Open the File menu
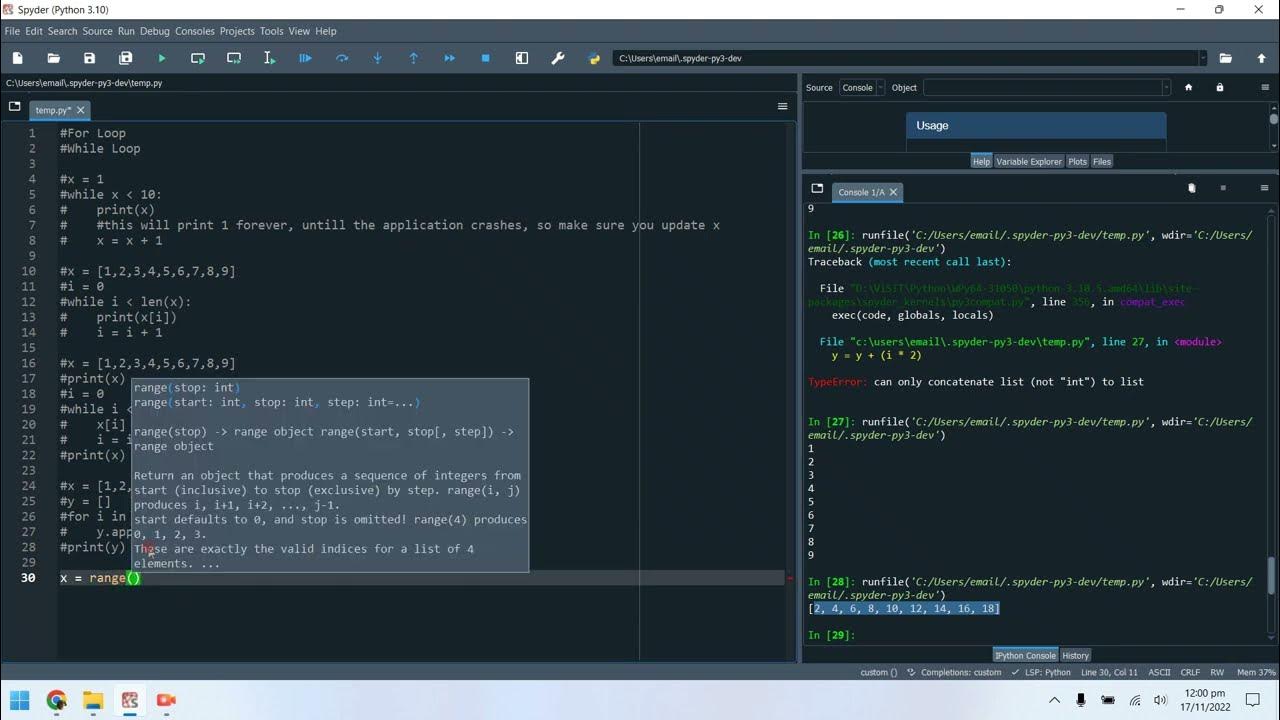This screenshot has height=720, width=1280. point(12,31)
